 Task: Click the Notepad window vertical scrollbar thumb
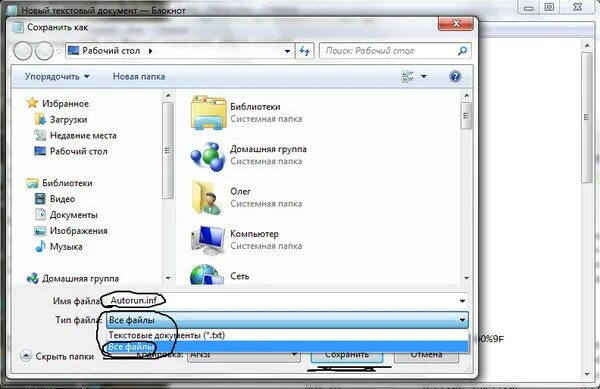587,117
